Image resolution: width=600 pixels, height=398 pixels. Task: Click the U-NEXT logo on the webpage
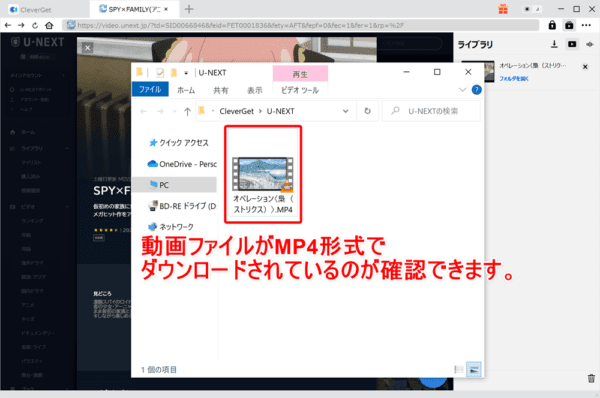point(38,42)
